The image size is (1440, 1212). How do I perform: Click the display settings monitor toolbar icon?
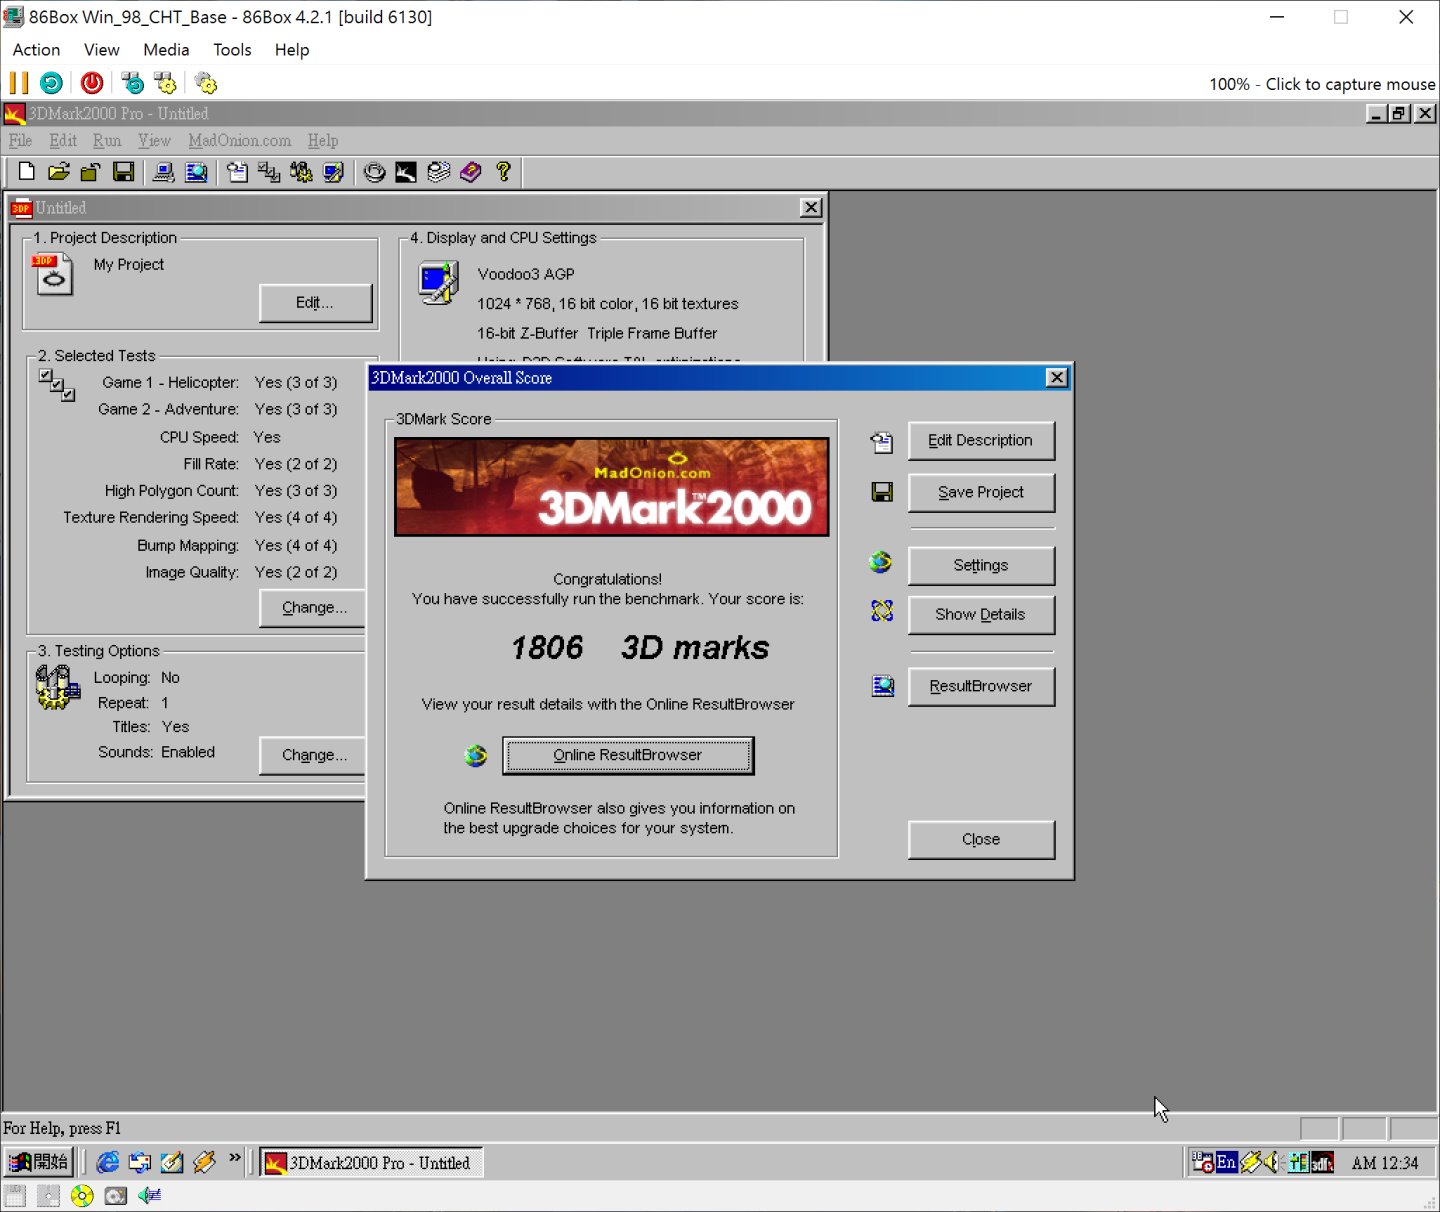point(333,172)
